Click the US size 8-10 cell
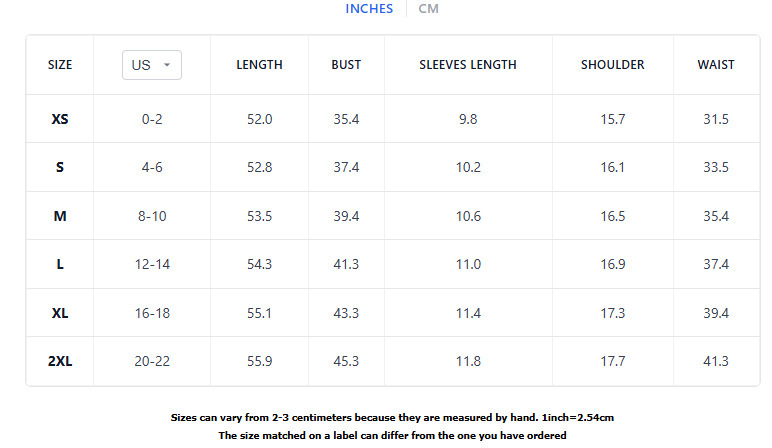The image size is (772, 448). click(152, 216)
